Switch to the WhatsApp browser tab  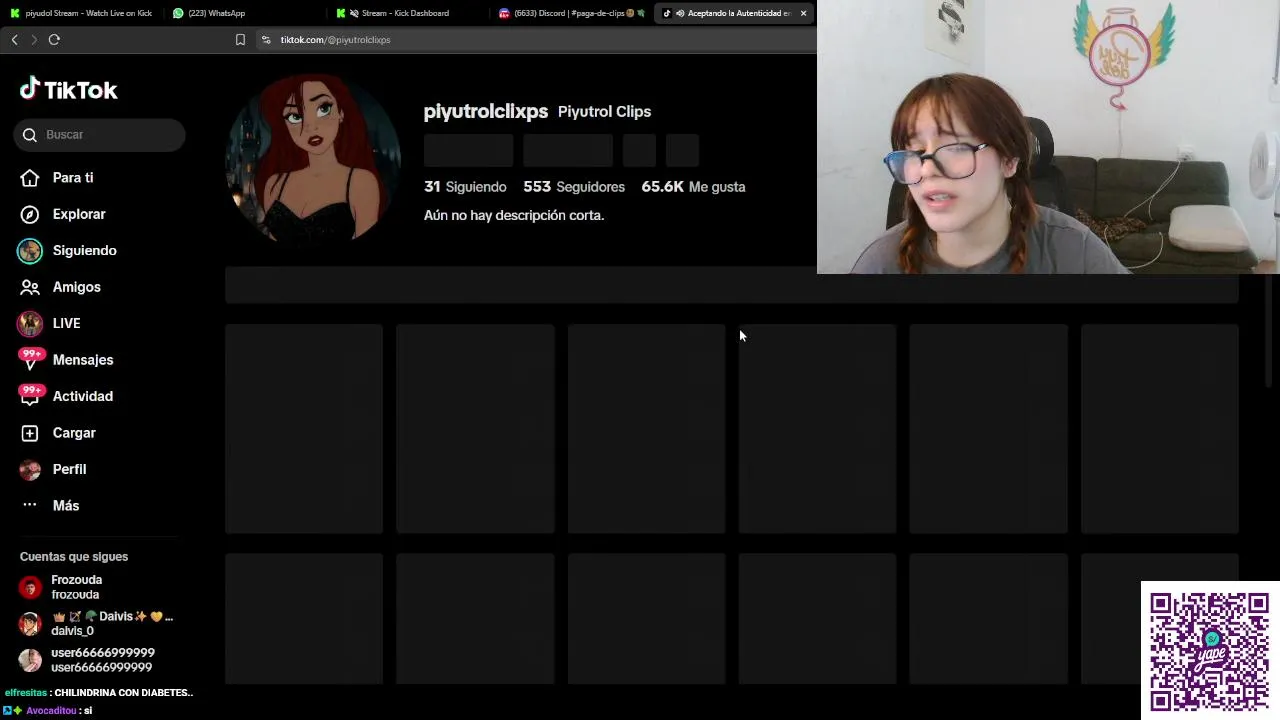coord(244,13)
